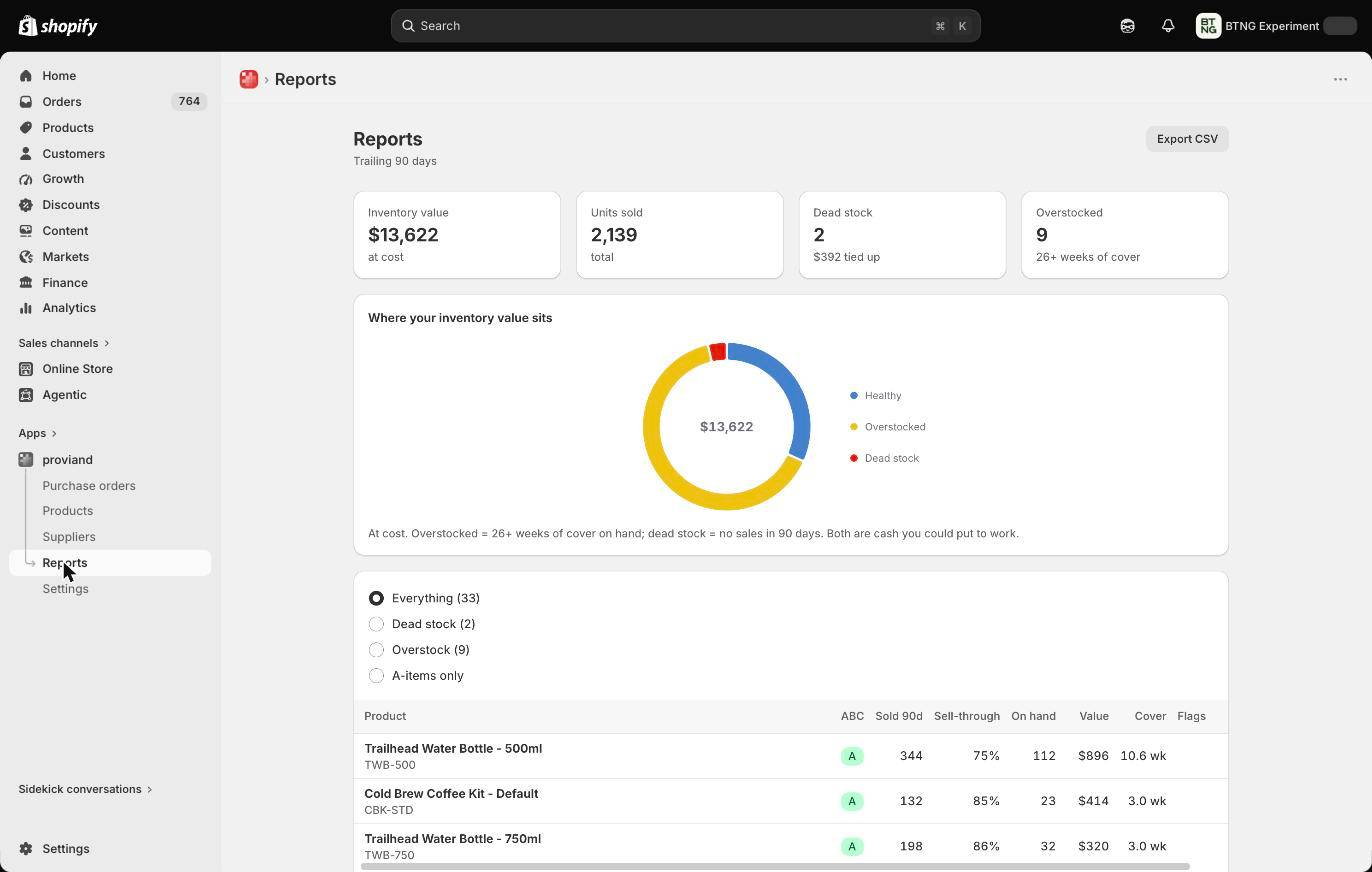
Task: Open Suppliers under proviand
Action: (x=69, y=537)
